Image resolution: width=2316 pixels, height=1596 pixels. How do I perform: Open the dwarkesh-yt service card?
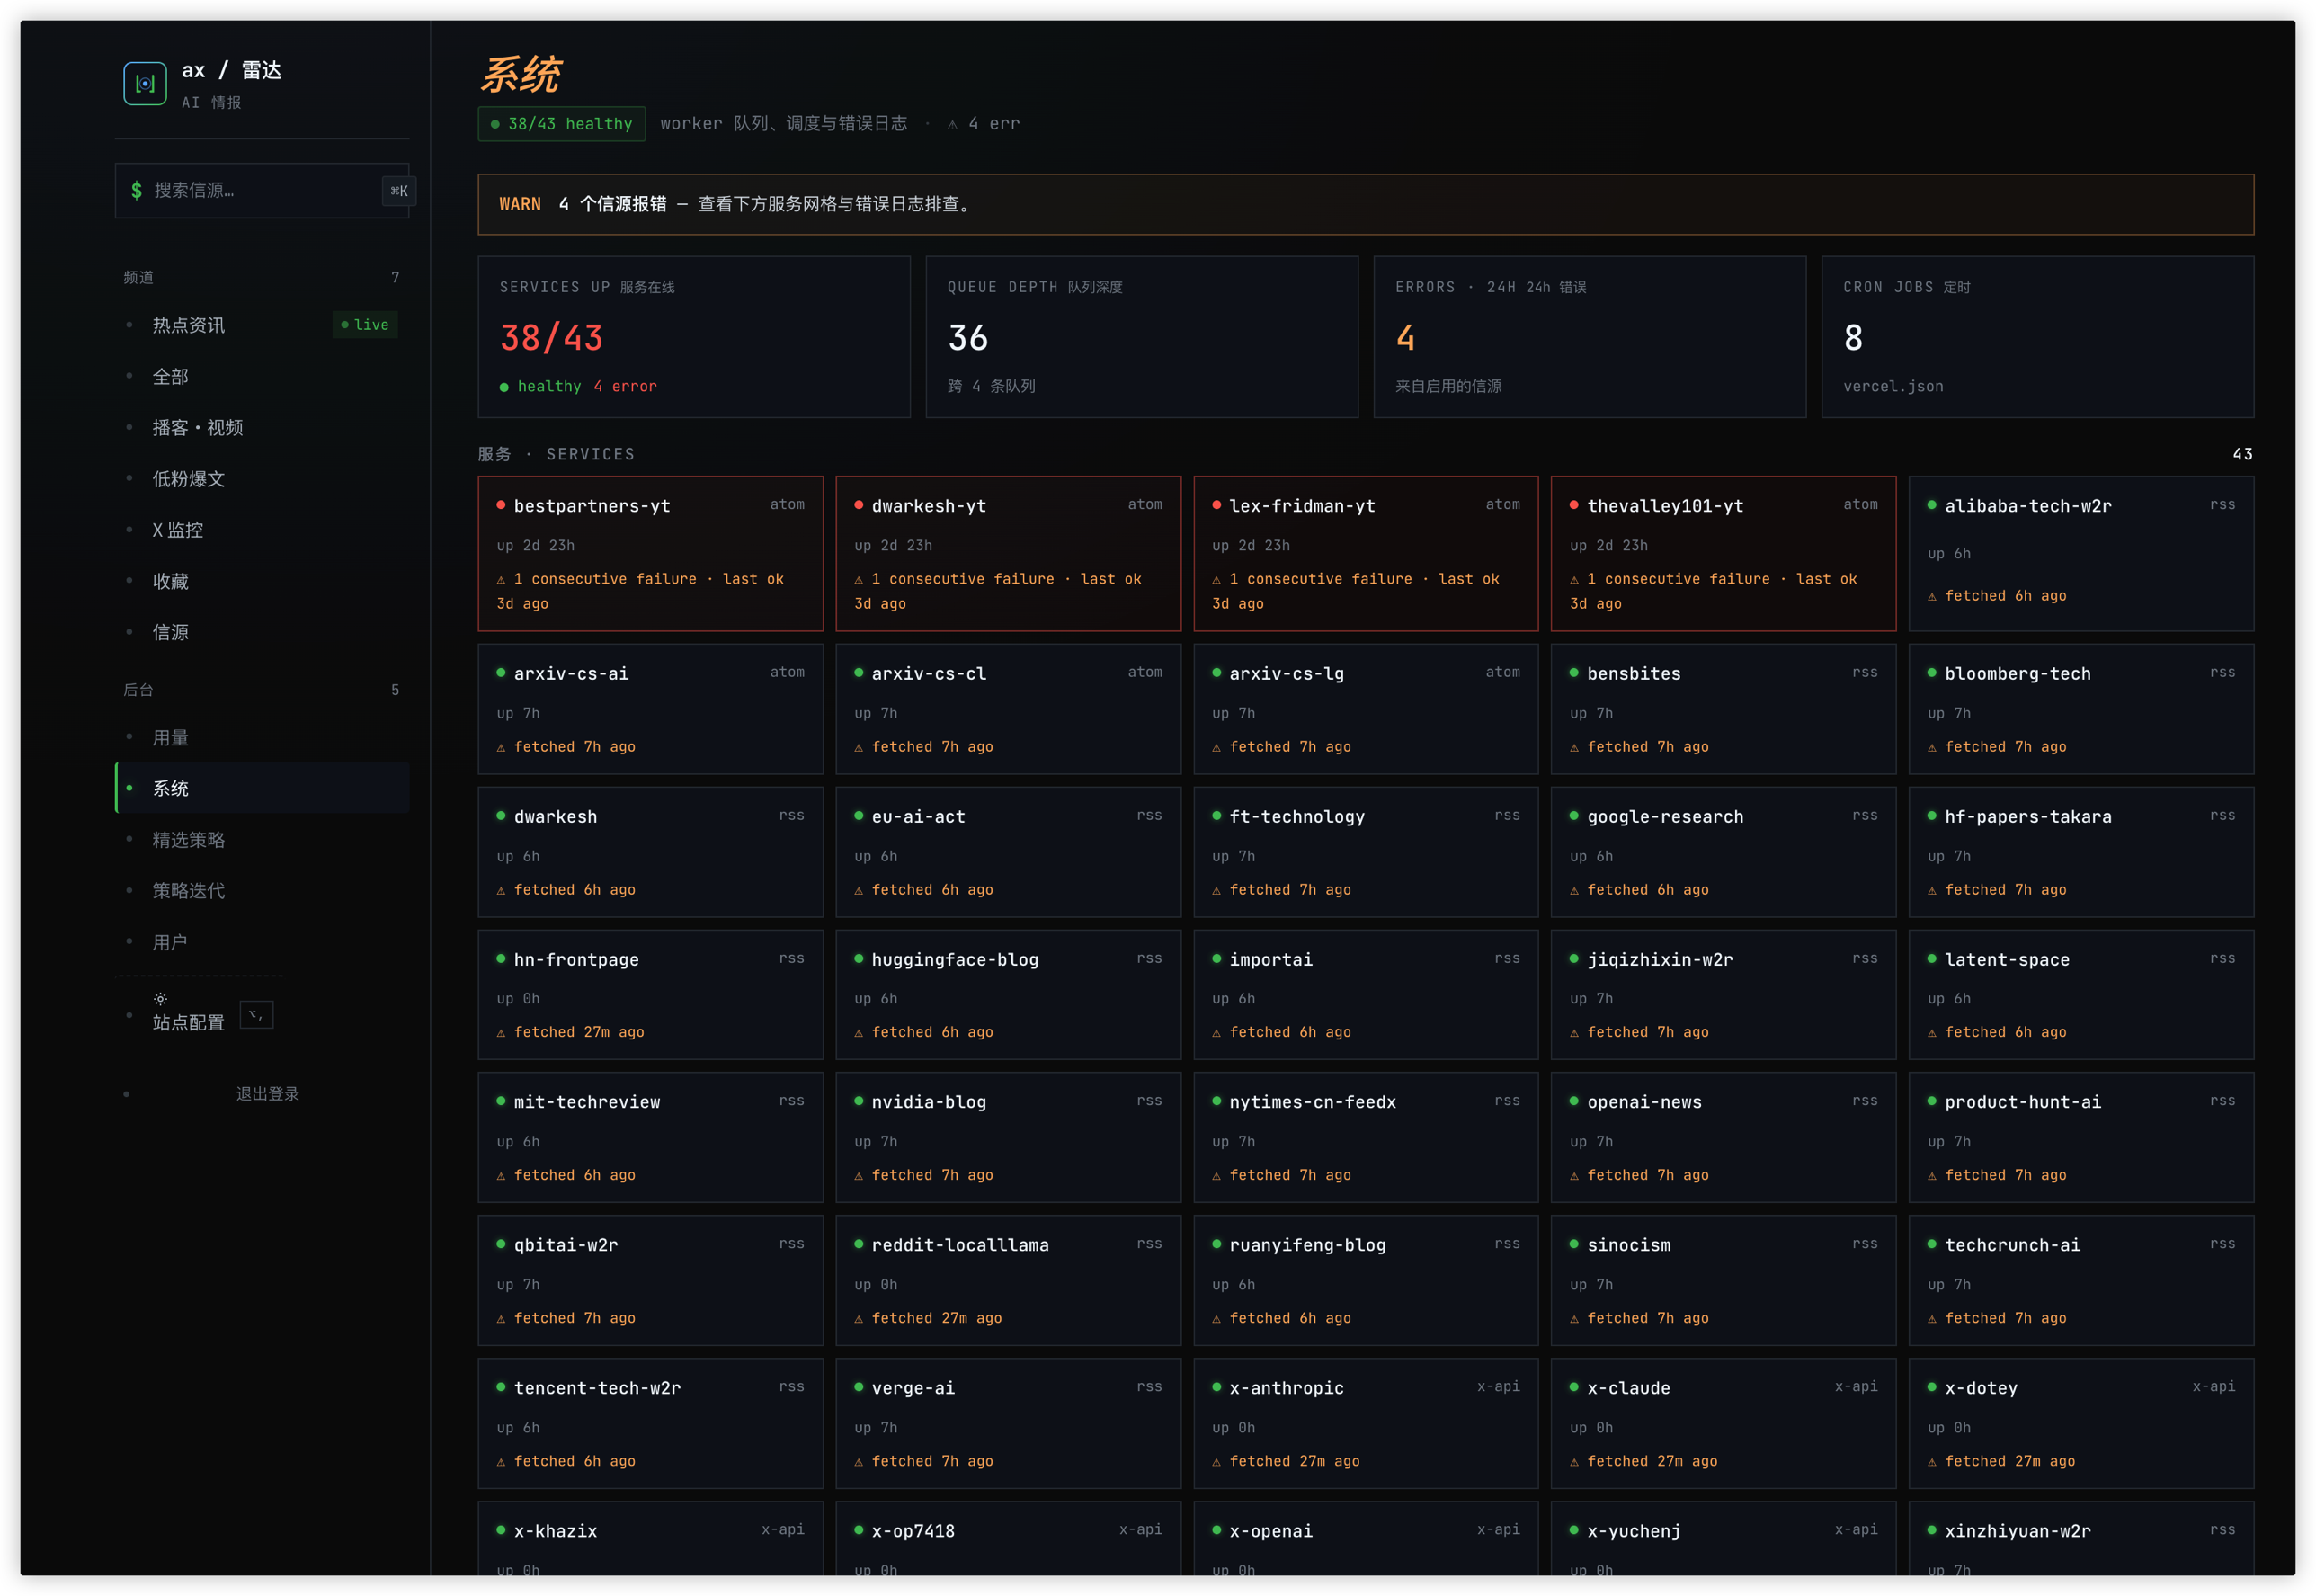click(1008, 554)
